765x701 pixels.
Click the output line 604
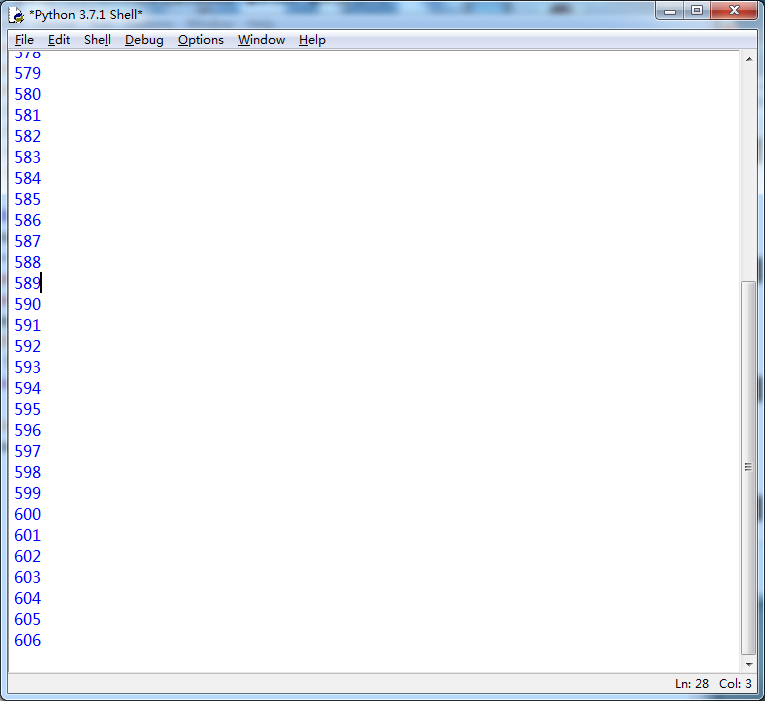click(x=28, y=599)
